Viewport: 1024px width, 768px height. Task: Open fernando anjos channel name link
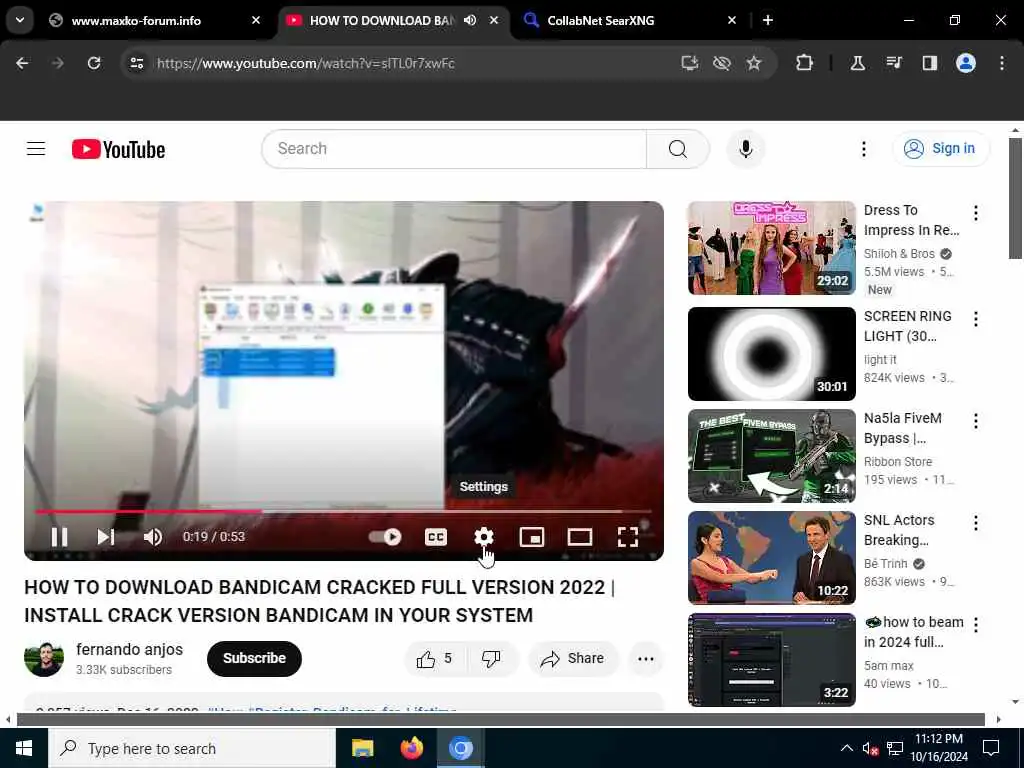point(129,649)
